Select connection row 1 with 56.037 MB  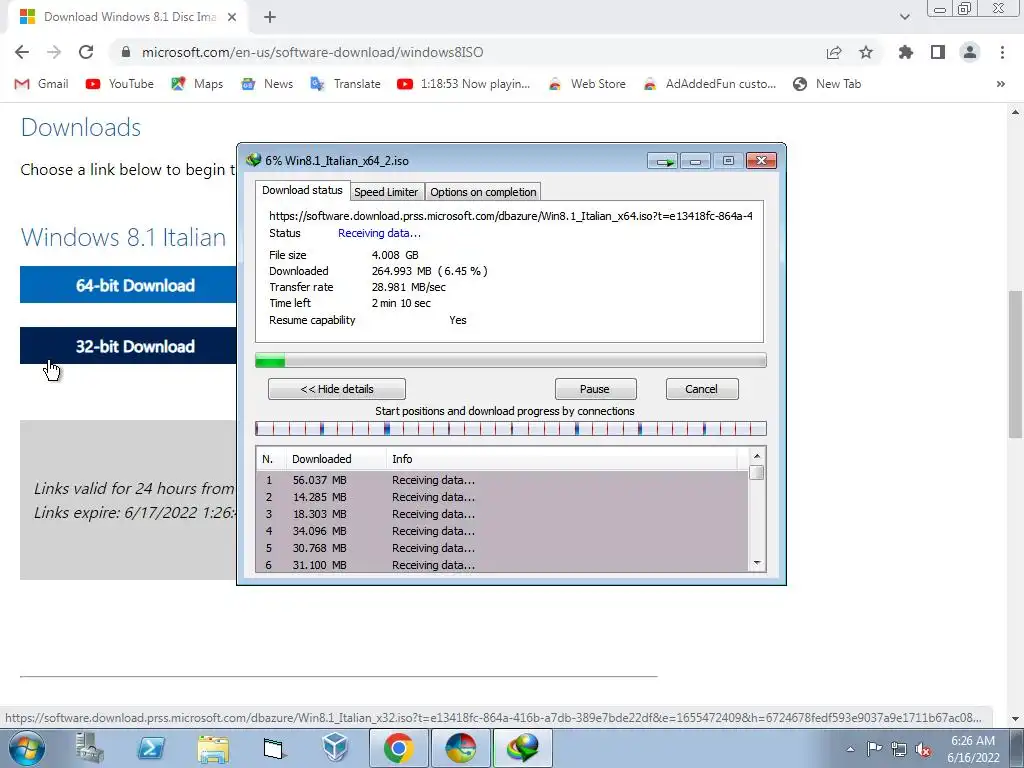[502, 480]
